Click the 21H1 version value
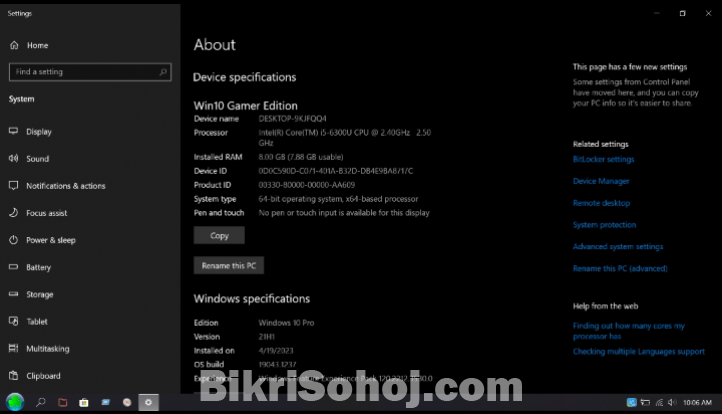 266,337
